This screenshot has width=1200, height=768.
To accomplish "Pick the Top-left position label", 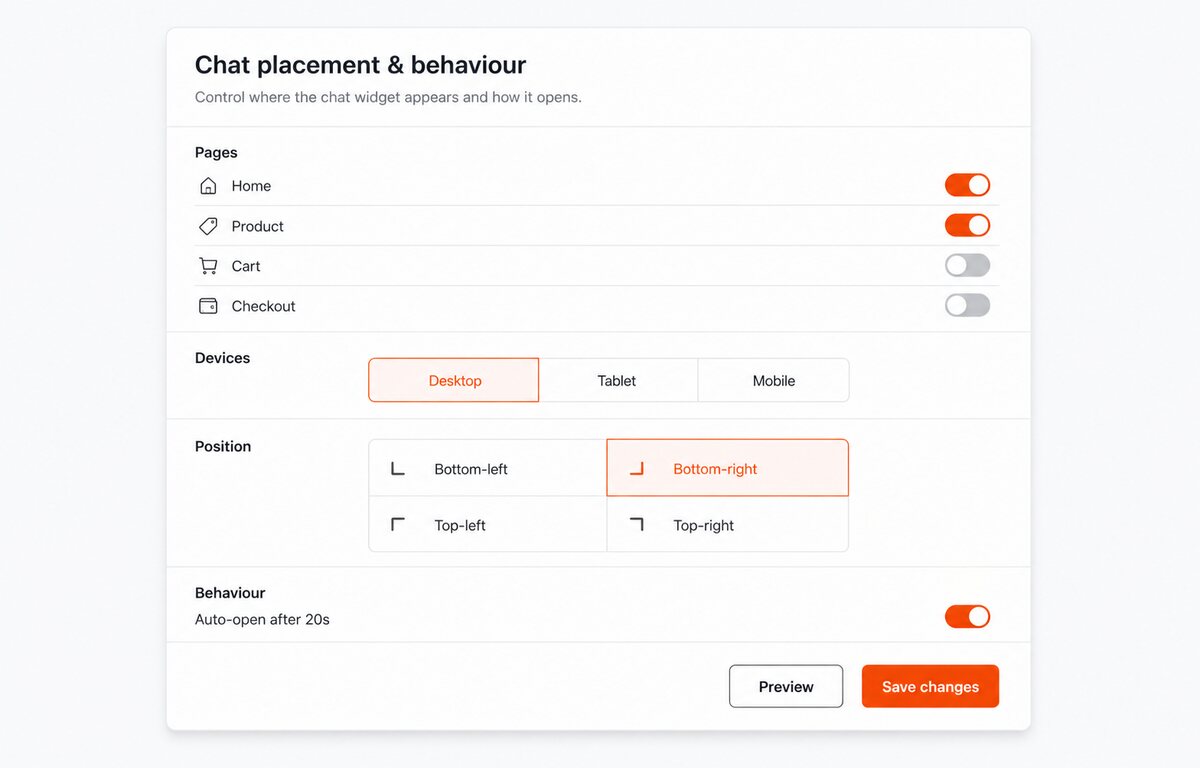I will point(460,525).
